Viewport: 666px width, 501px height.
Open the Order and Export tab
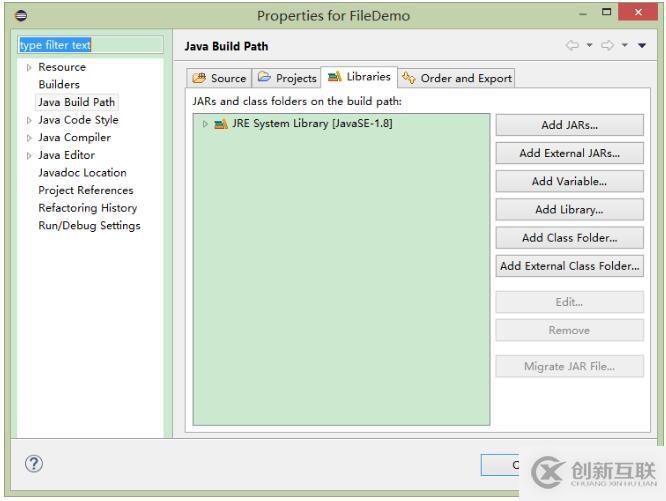[456, 78]
